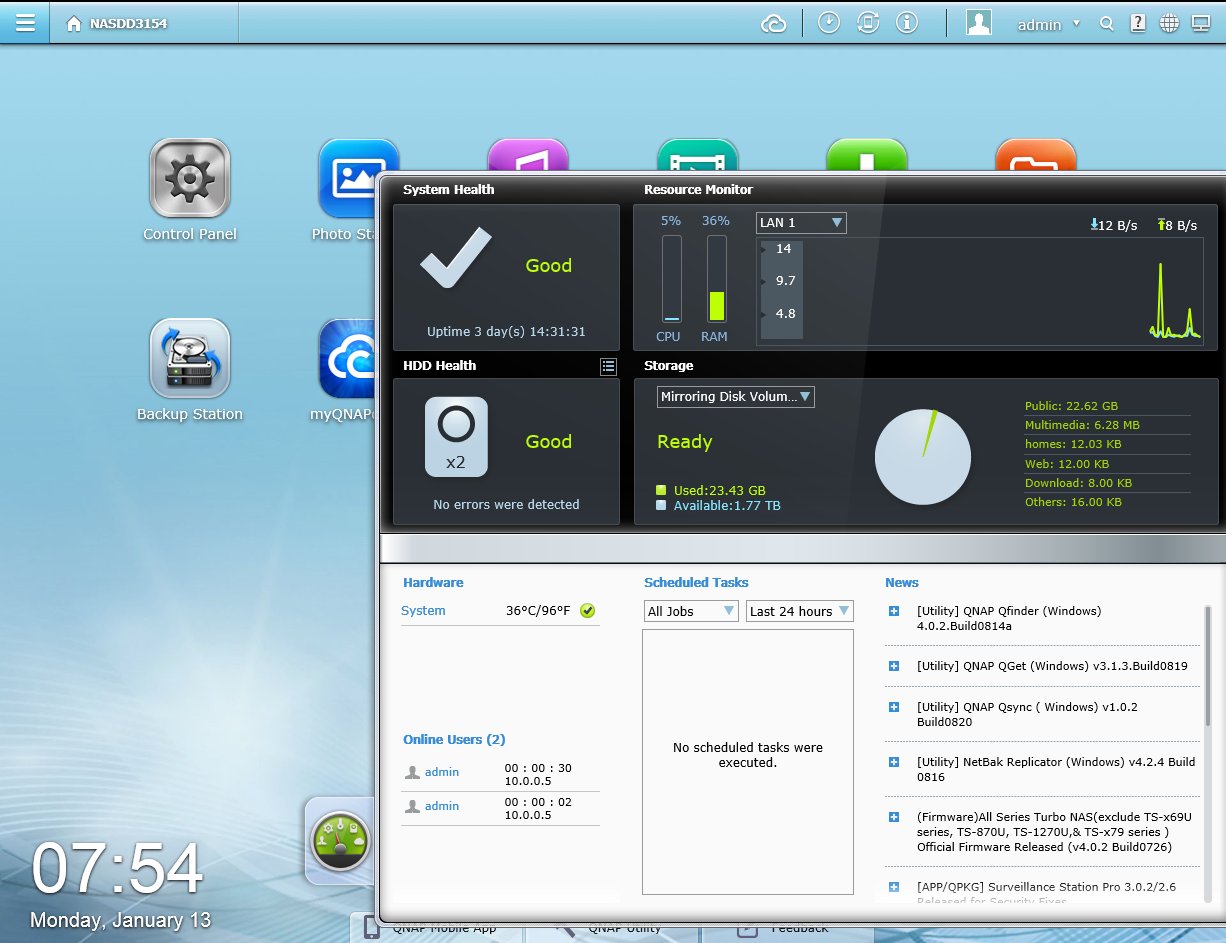
Task: Click the 'Download: 8.00 KB' storage entry
Action: point(1078,483)
